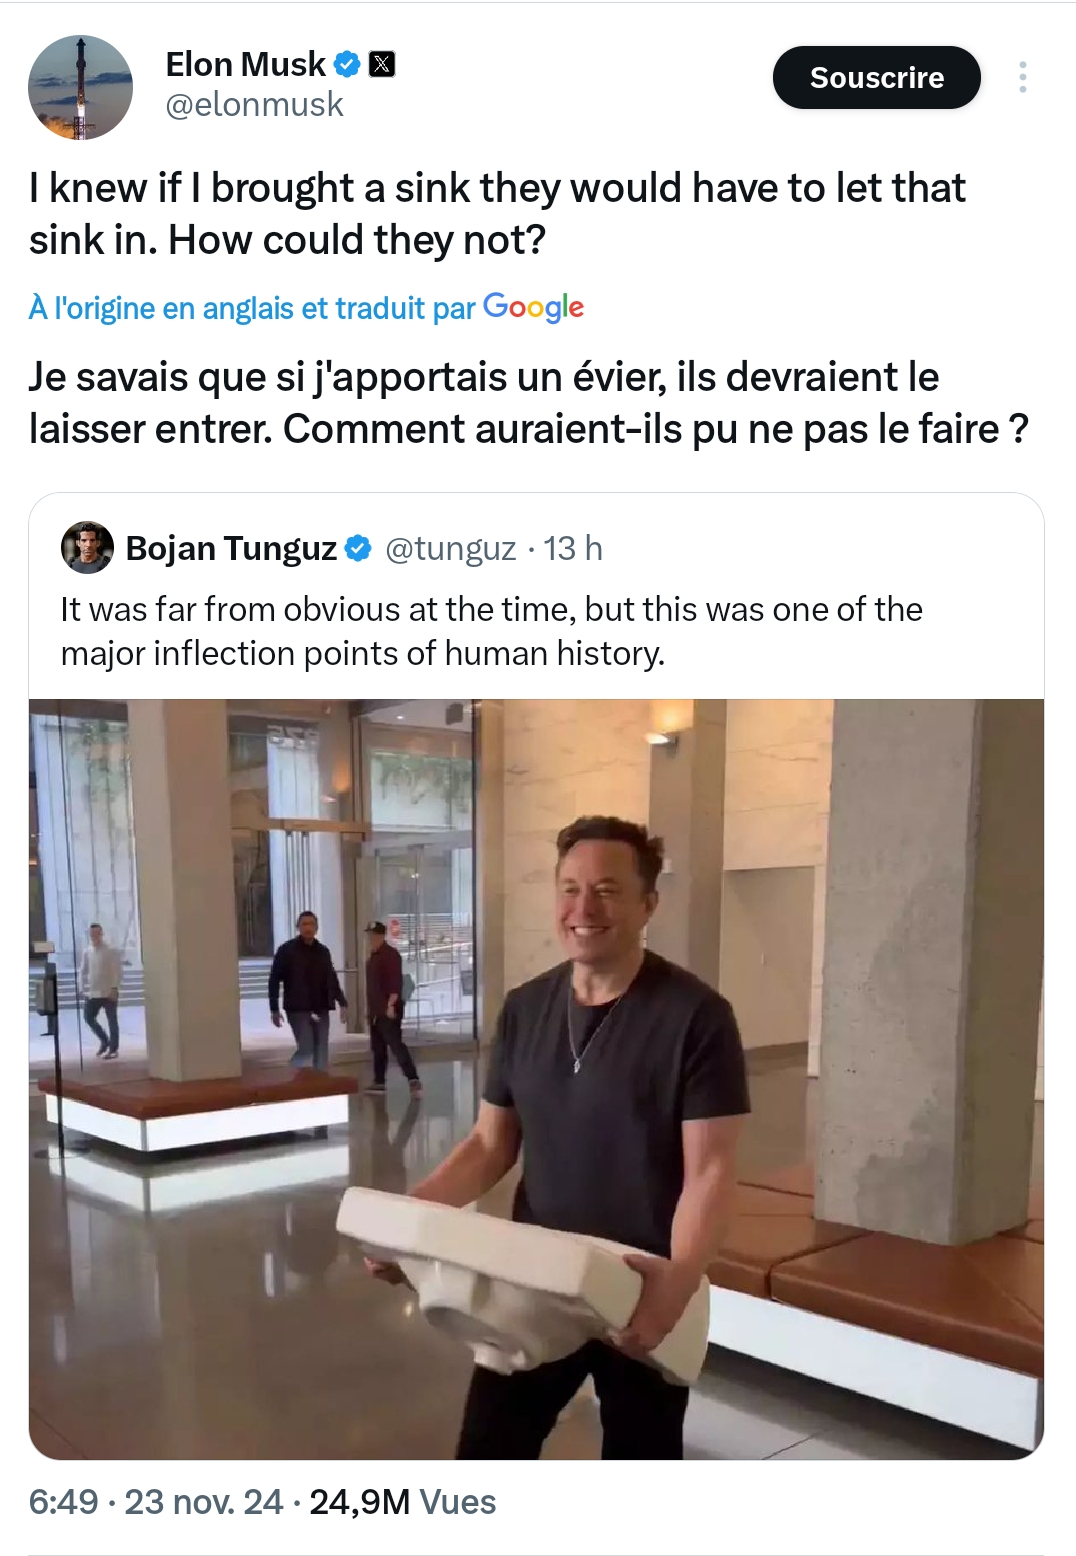Click the 24,9M Vues view count
Image resolution: width=1076 pixels, height=1556 pixels.
click(402, 1502)
